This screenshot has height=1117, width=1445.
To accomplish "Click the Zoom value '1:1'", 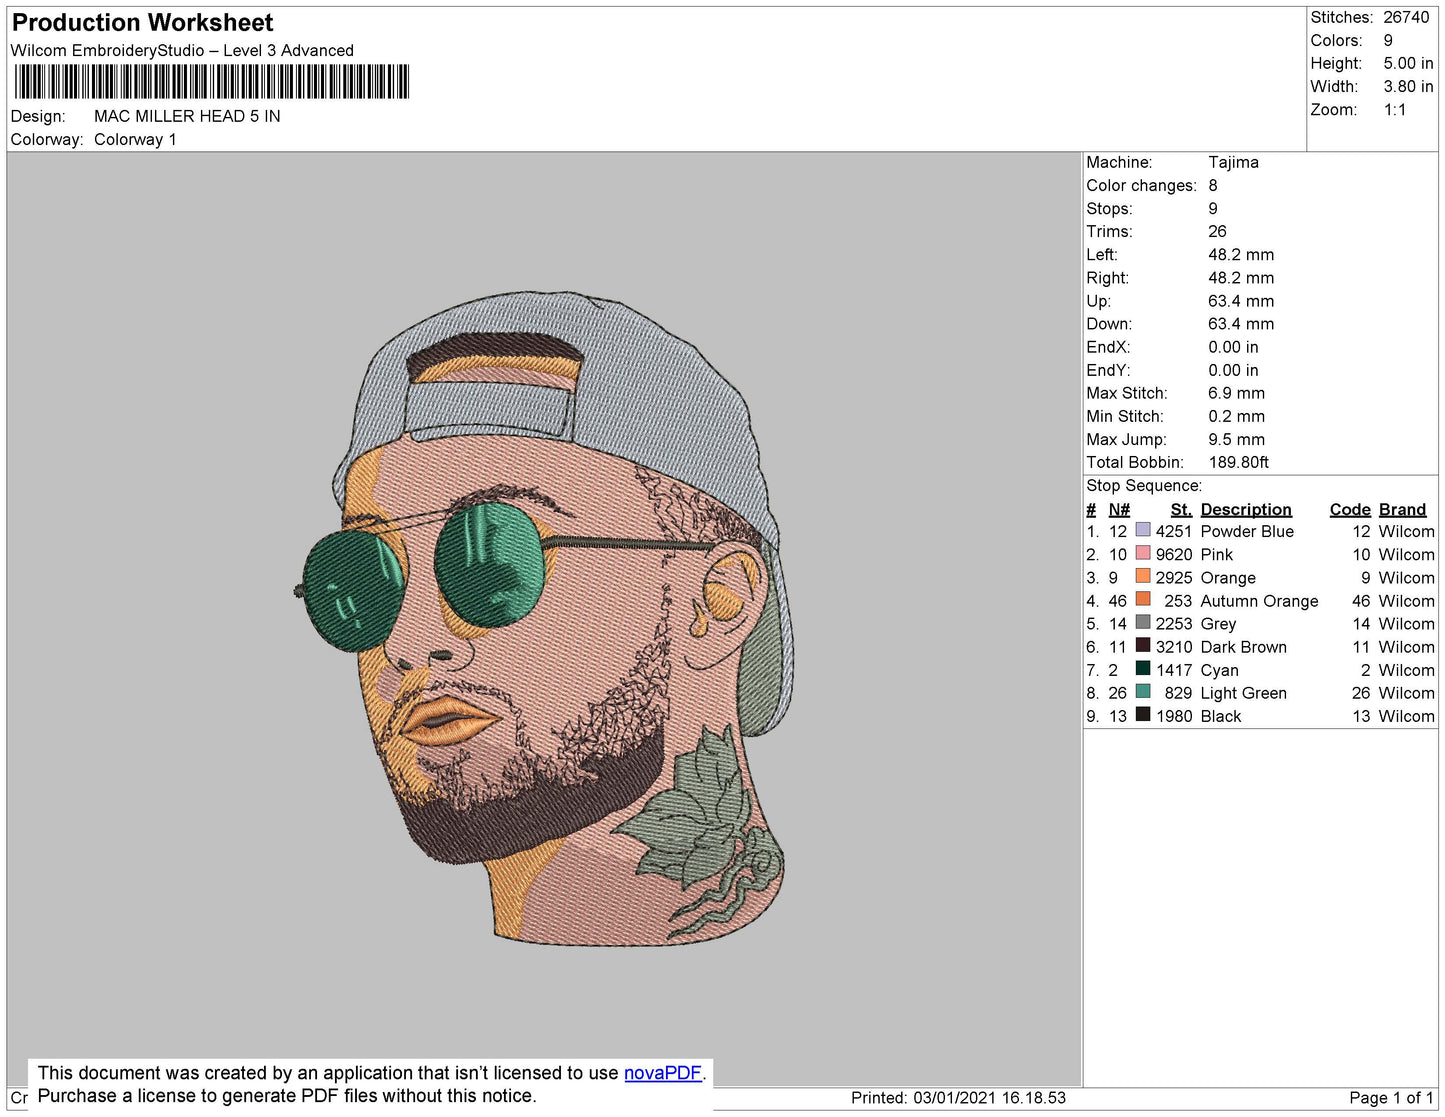I will pos(1395,110).
